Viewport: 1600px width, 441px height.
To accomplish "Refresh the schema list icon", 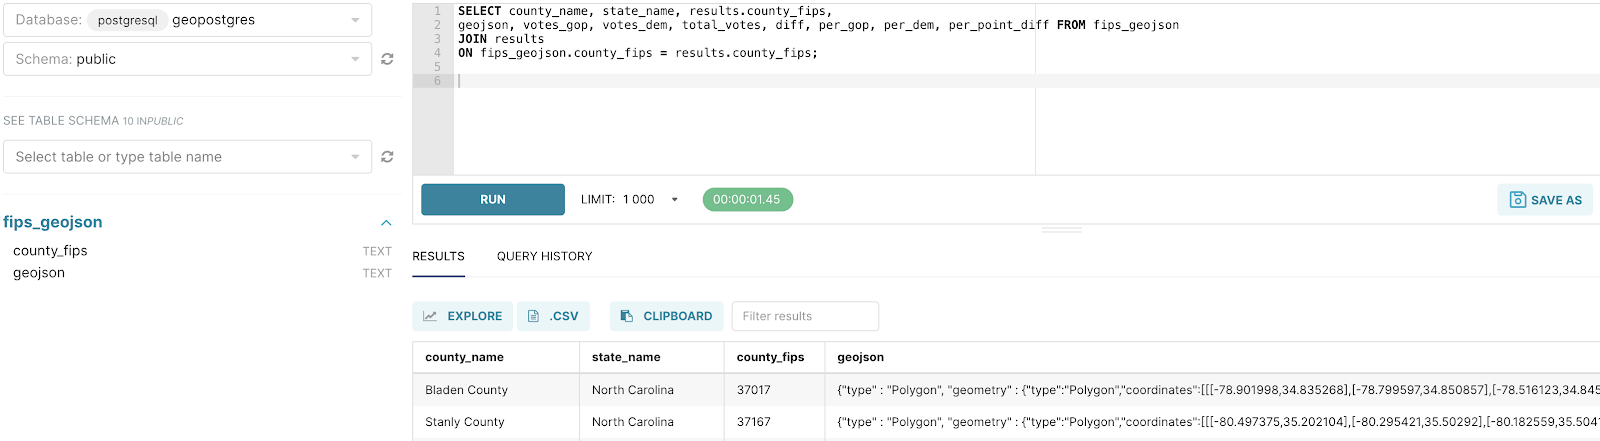I will pyautogui.click(x=387, y=59).
